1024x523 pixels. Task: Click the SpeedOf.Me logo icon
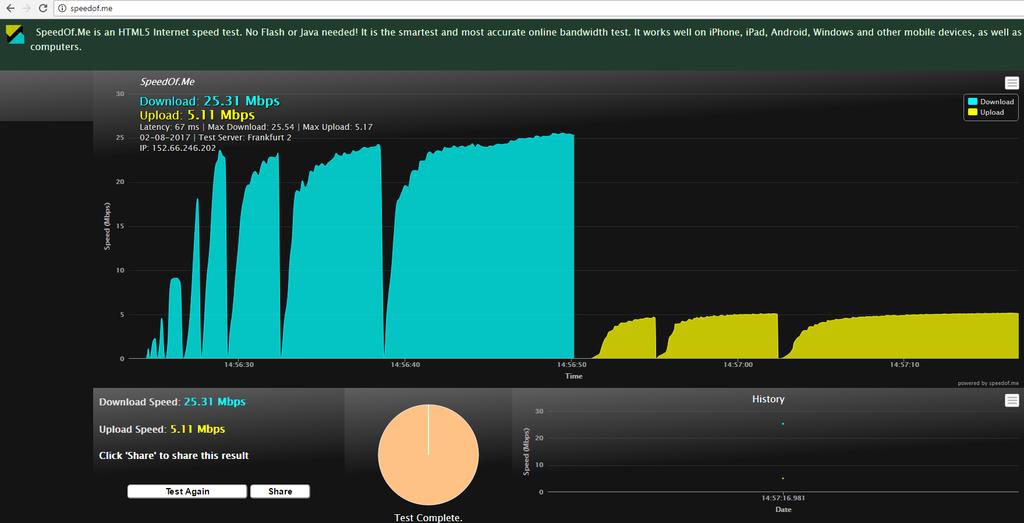tap(15, 34)
